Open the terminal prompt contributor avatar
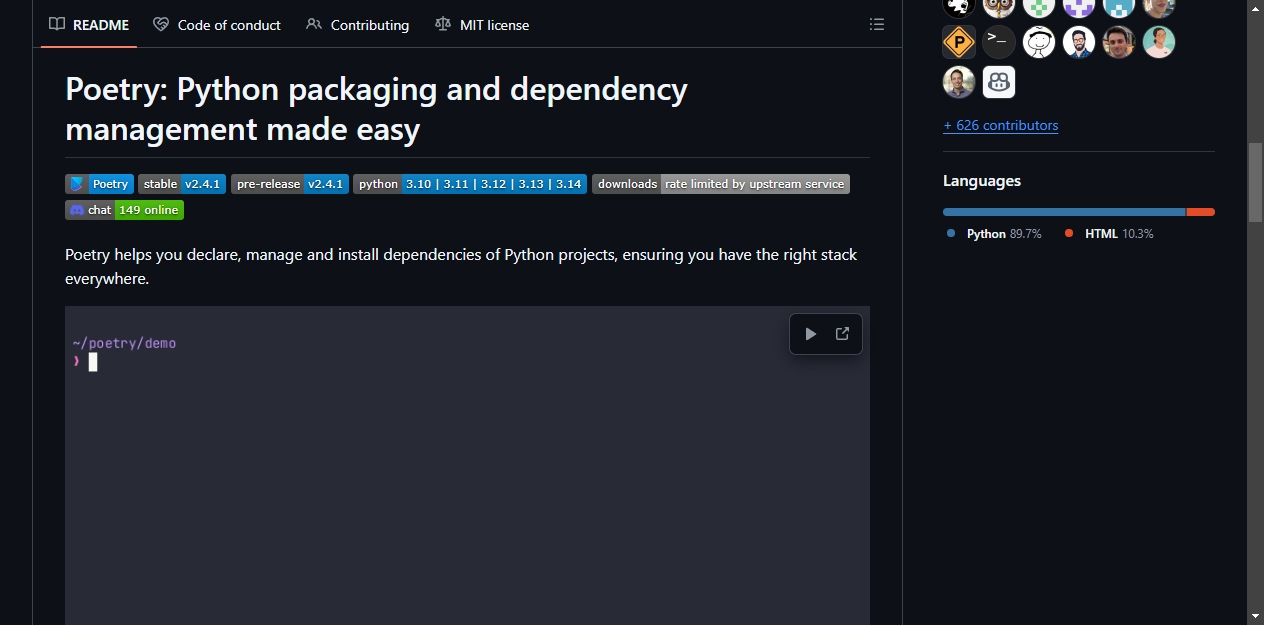The width and height of the screenshot is (1264, 625). click(999, 42)
